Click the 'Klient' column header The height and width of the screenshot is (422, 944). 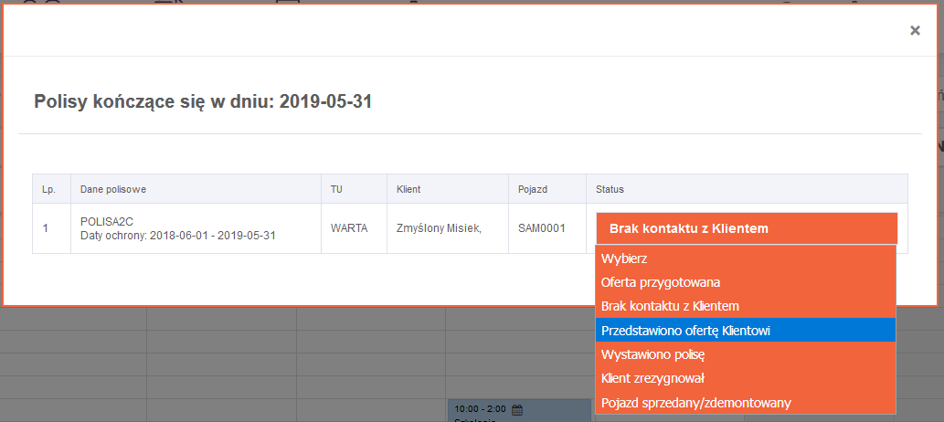(x=408, y=189)
